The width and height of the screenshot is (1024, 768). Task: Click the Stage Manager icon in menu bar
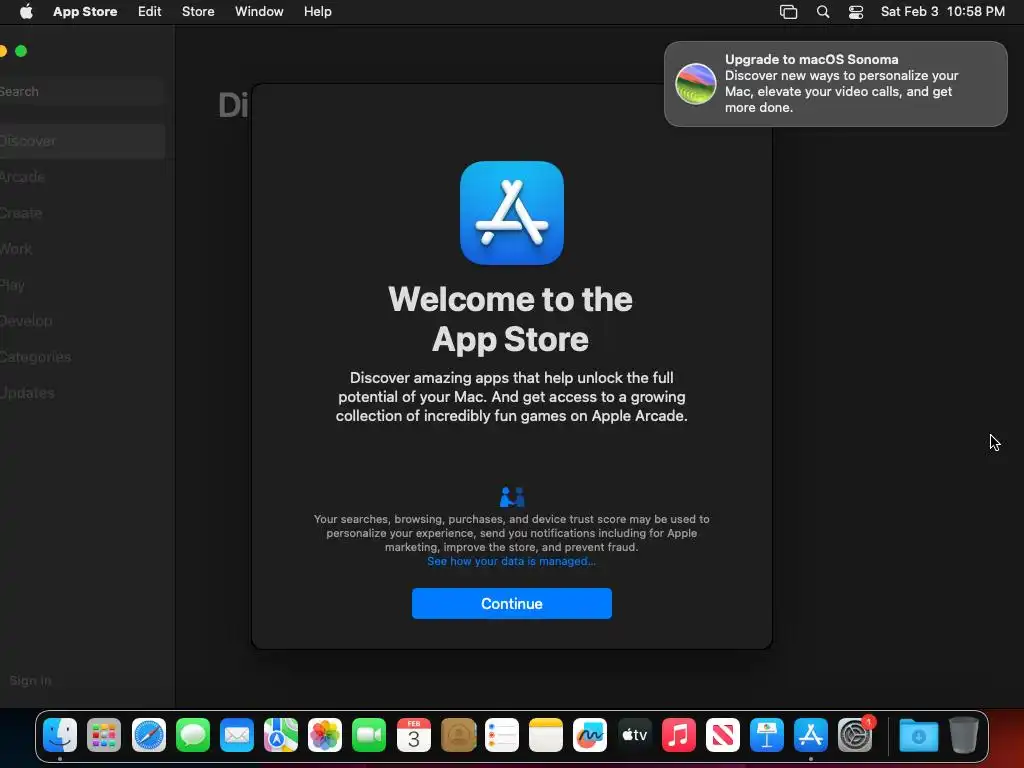point(788,12)
